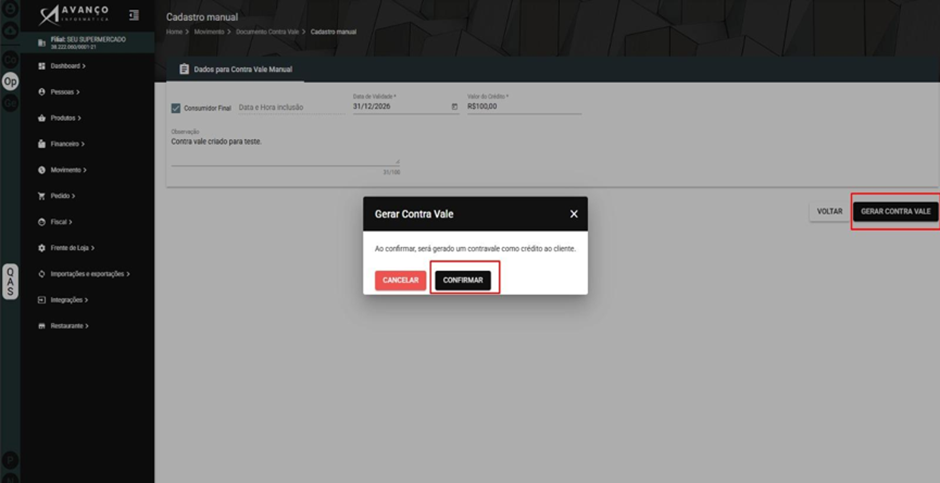
Task: Click the Valor do Crédito field
Action: tap(524, 107)
